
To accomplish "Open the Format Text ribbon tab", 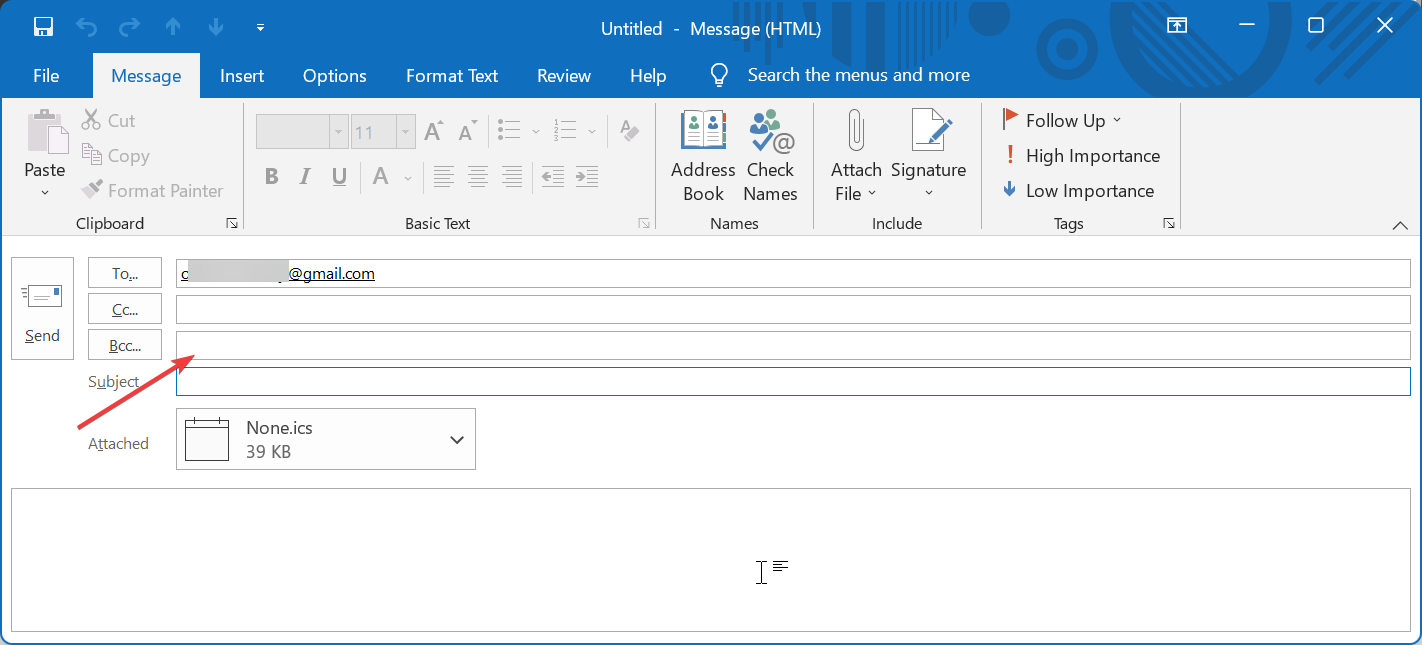I will (452, 75).
